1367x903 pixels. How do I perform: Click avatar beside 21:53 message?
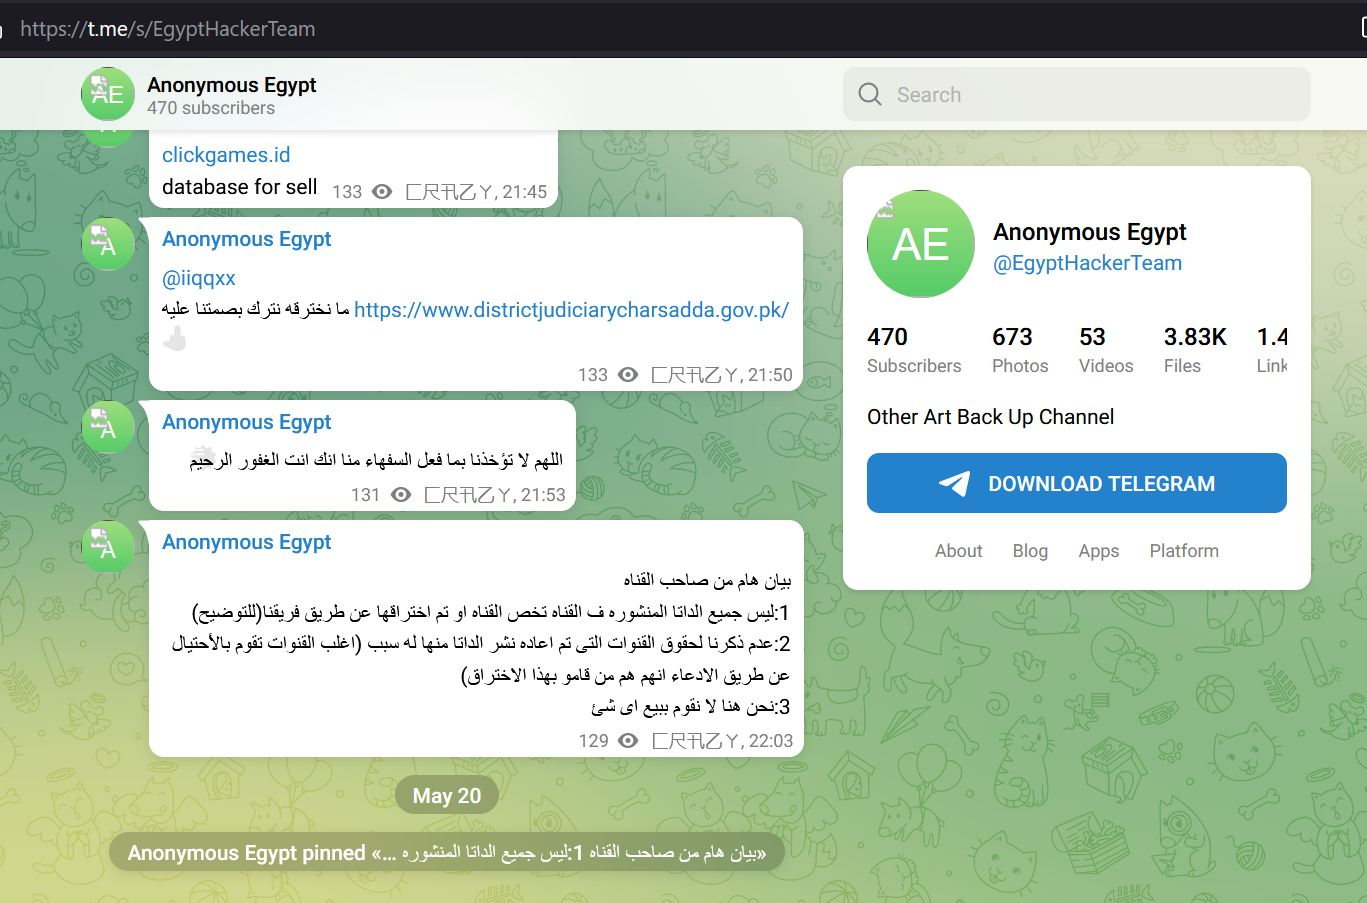pyautogui.click(x=108, y=427)
